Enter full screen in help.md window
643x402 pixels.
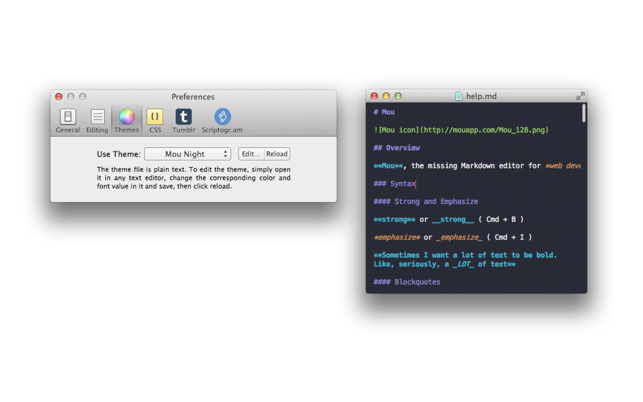(580, 96)
